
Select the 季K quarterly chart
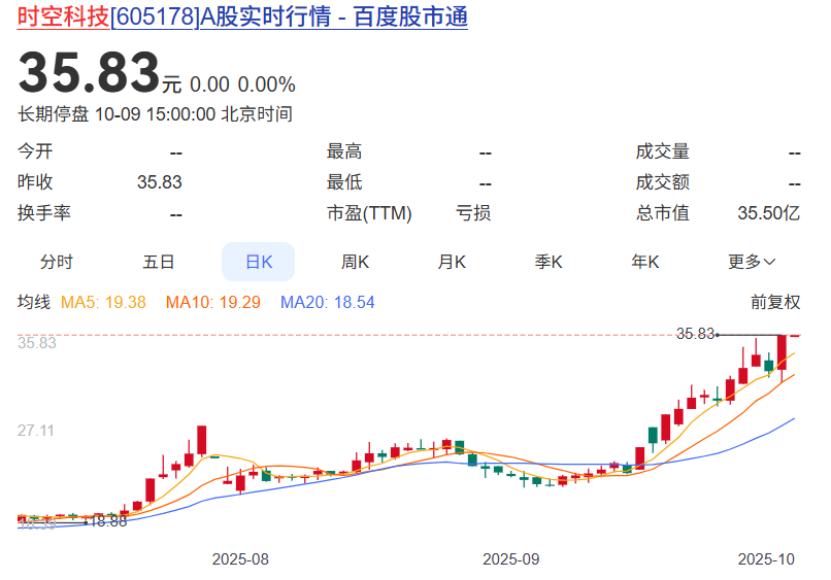tap(550, 261)
